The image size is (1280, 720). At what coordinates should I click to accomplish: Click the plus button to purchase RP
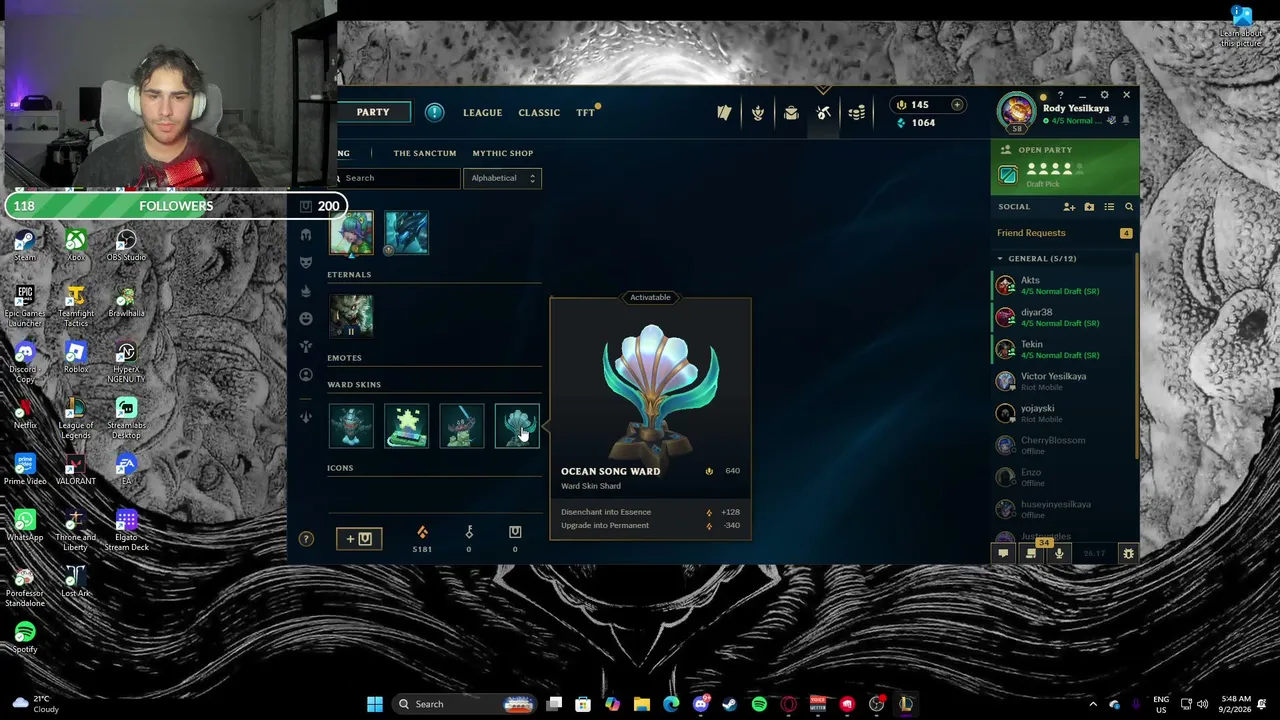957,105
